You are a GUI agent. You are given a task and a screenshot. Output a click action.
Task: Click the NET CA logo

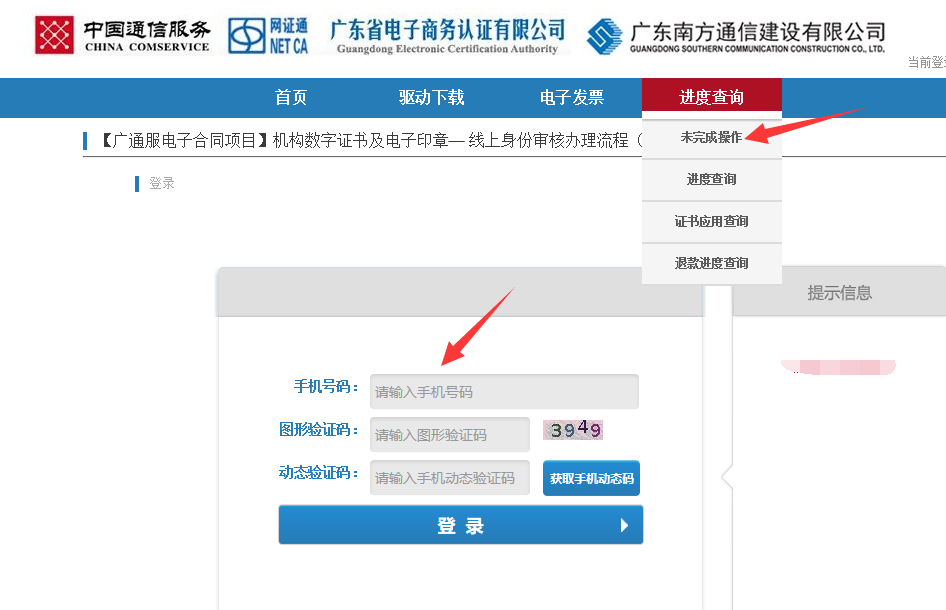268,35
